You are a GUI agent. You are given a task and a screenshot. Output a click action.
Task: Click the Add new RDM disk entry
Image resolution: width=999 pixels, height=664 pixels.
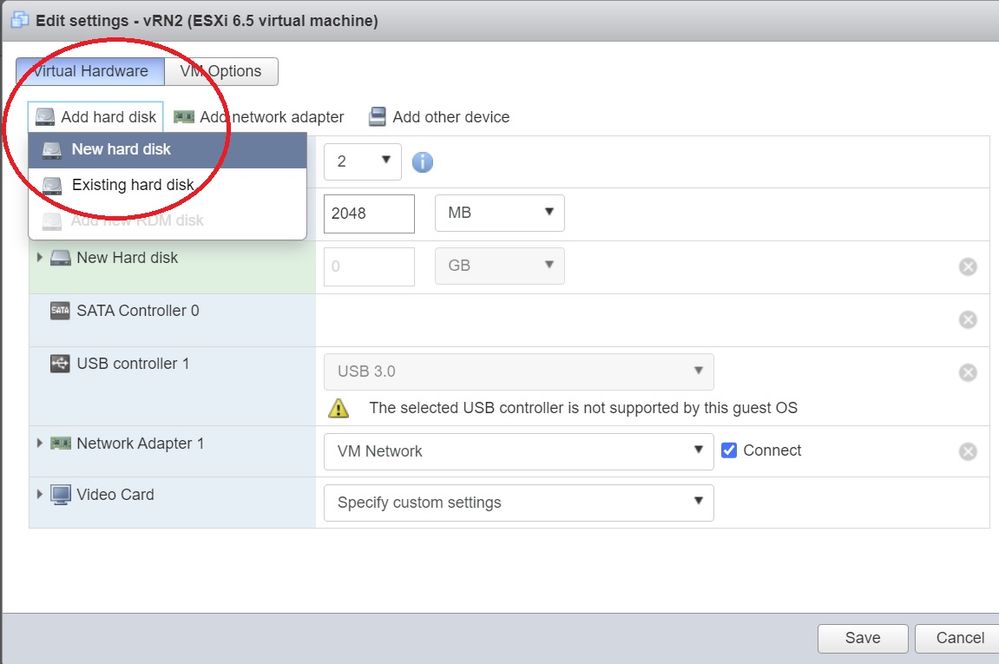click(168, 220)
